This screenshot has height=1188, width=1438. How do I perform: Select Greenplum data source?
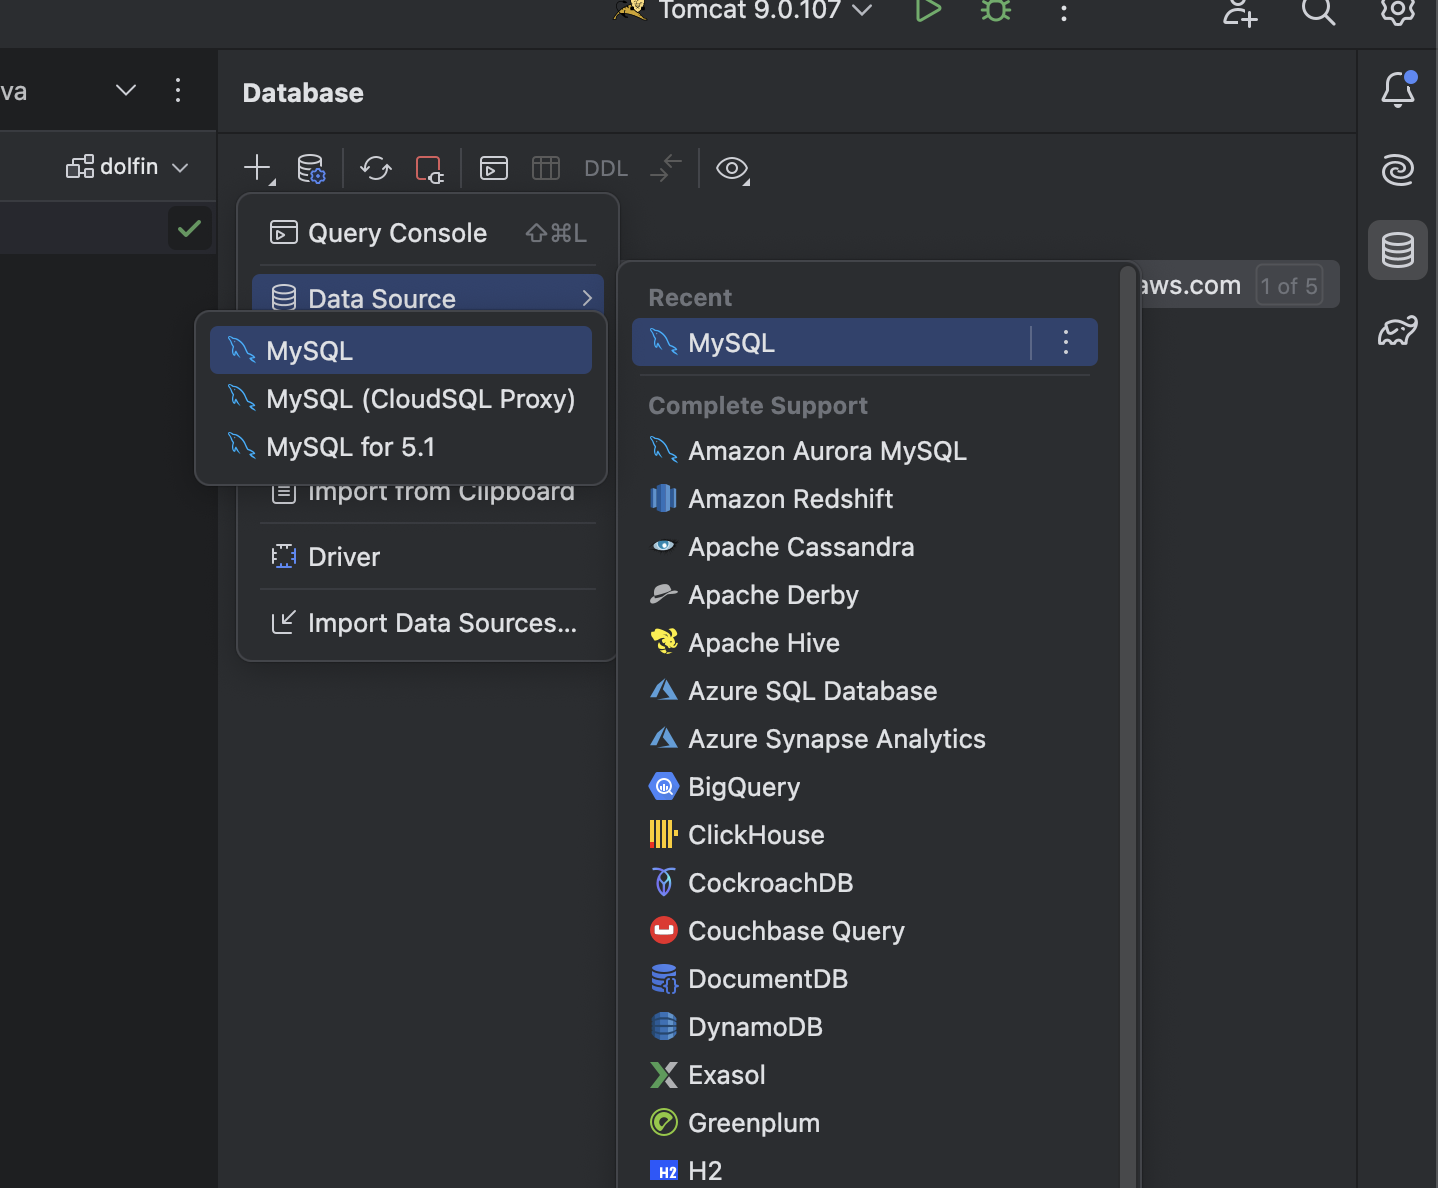click(x=865, y=1123)
